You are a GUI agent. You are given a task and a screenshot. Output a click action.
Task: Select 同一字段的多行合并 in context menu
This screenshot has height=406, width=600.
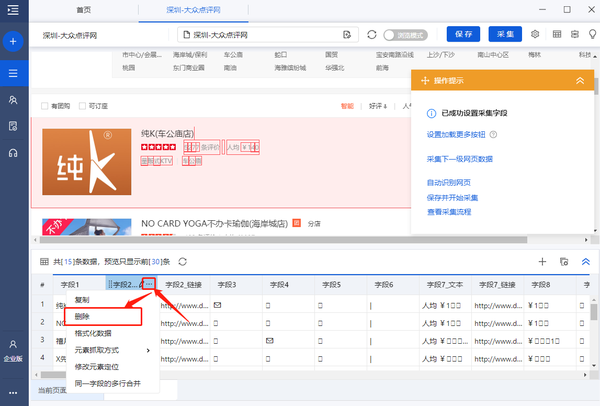coord(108,383)
